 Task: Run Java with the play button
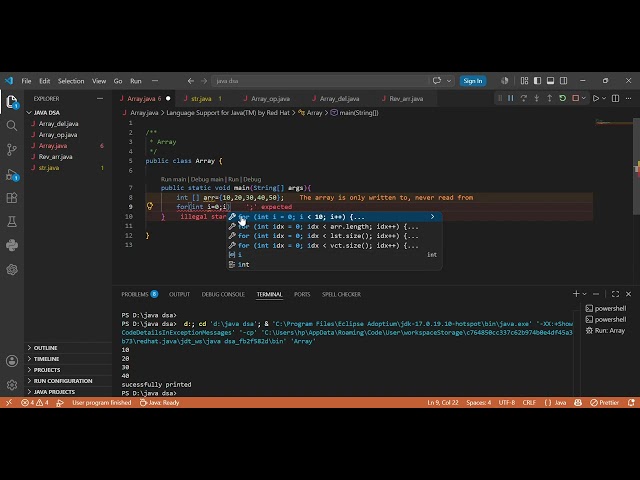coord(596,98)
